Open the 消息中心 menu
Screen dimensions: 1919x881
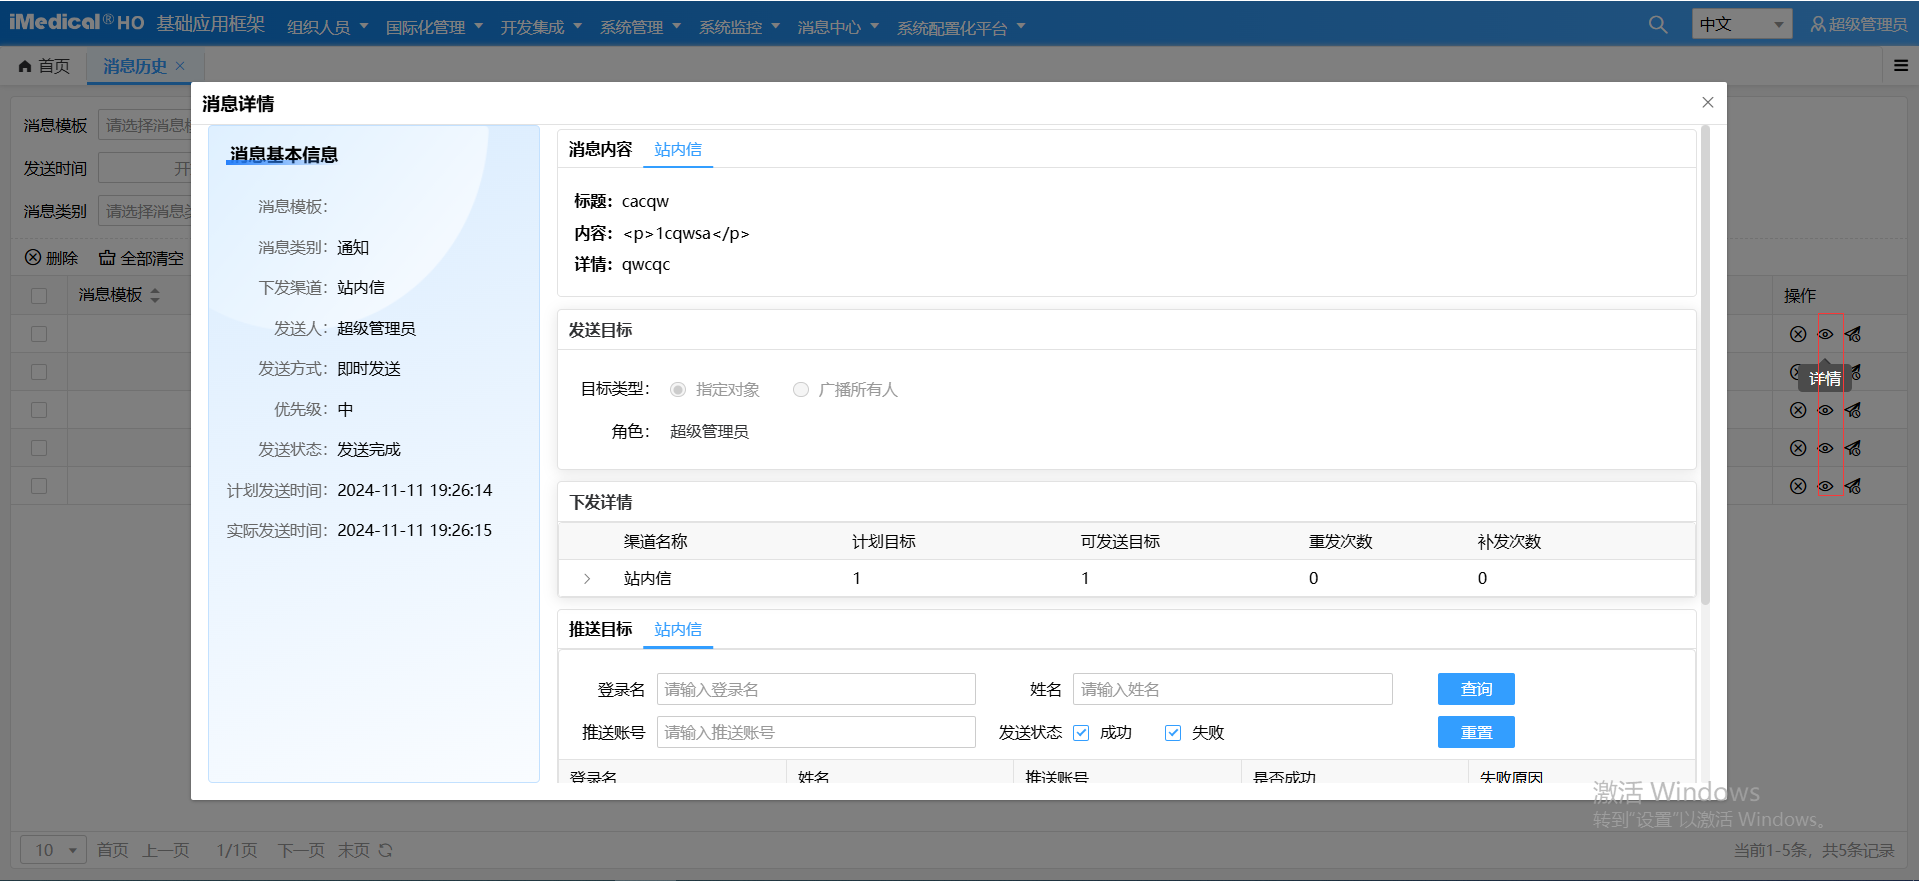click(837, 27)
